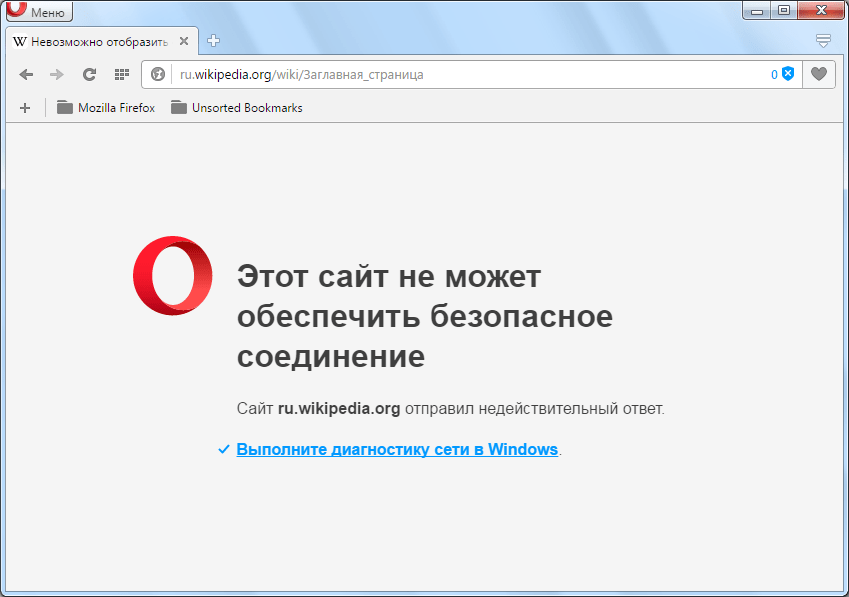This screenshot has width=849, height=597.
Task: Expand the Unsorted Bookmarks folder
Action: (236, 108)
